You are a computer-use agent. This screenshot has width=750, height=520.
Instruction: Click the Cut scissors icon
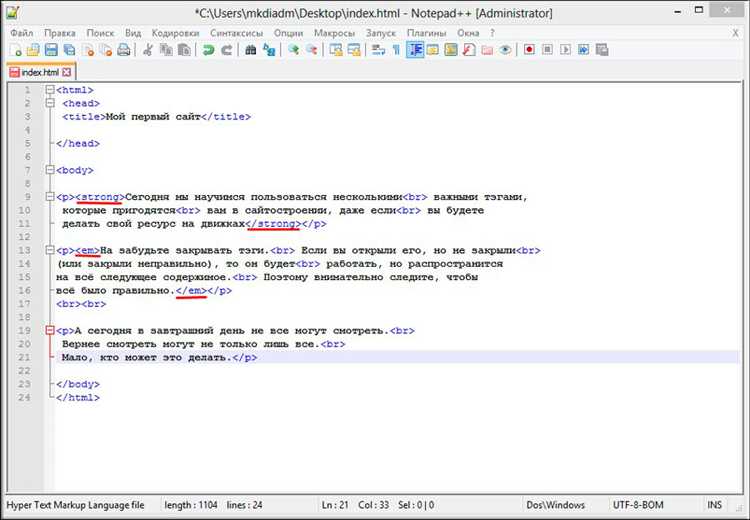(x=148, y=50)
